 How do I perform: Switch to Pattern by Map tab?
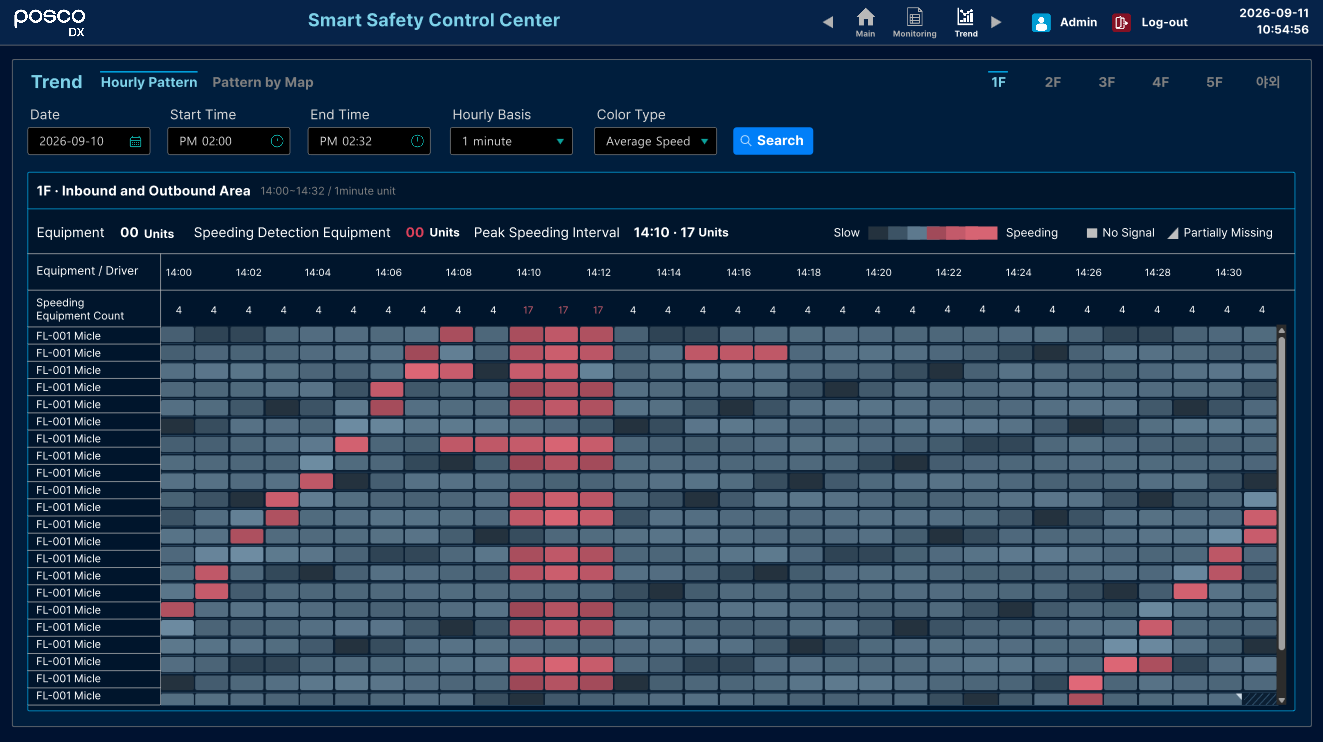click(x=263, y=82)
